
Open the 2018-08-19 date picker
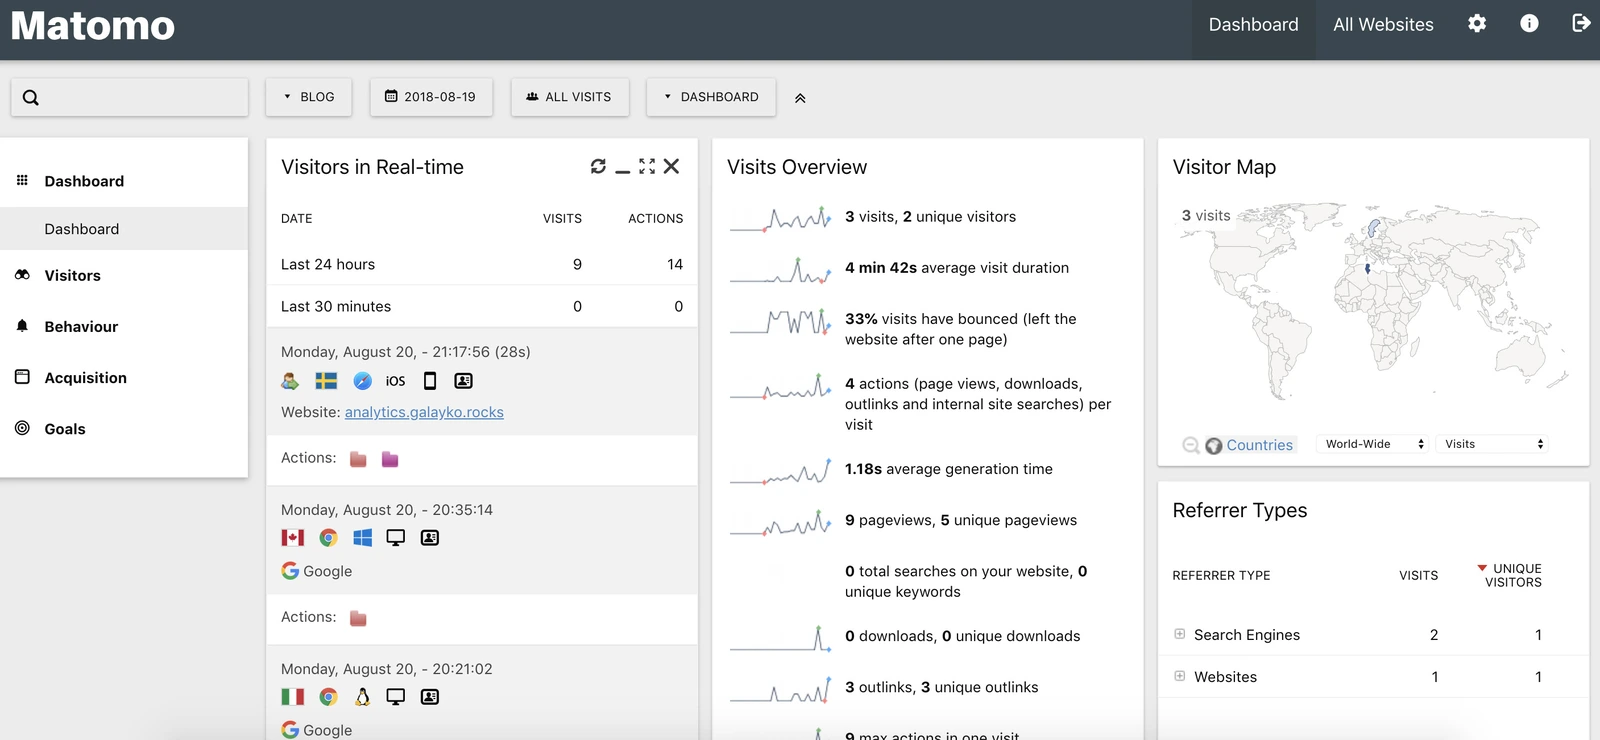pos(431,97)
